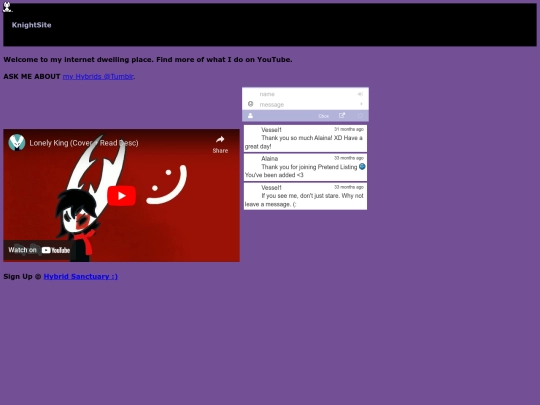Open the 'my Hybrids @Tumblr' link
540x405 pixels.
pyautogui.click(x=98, y=76)
